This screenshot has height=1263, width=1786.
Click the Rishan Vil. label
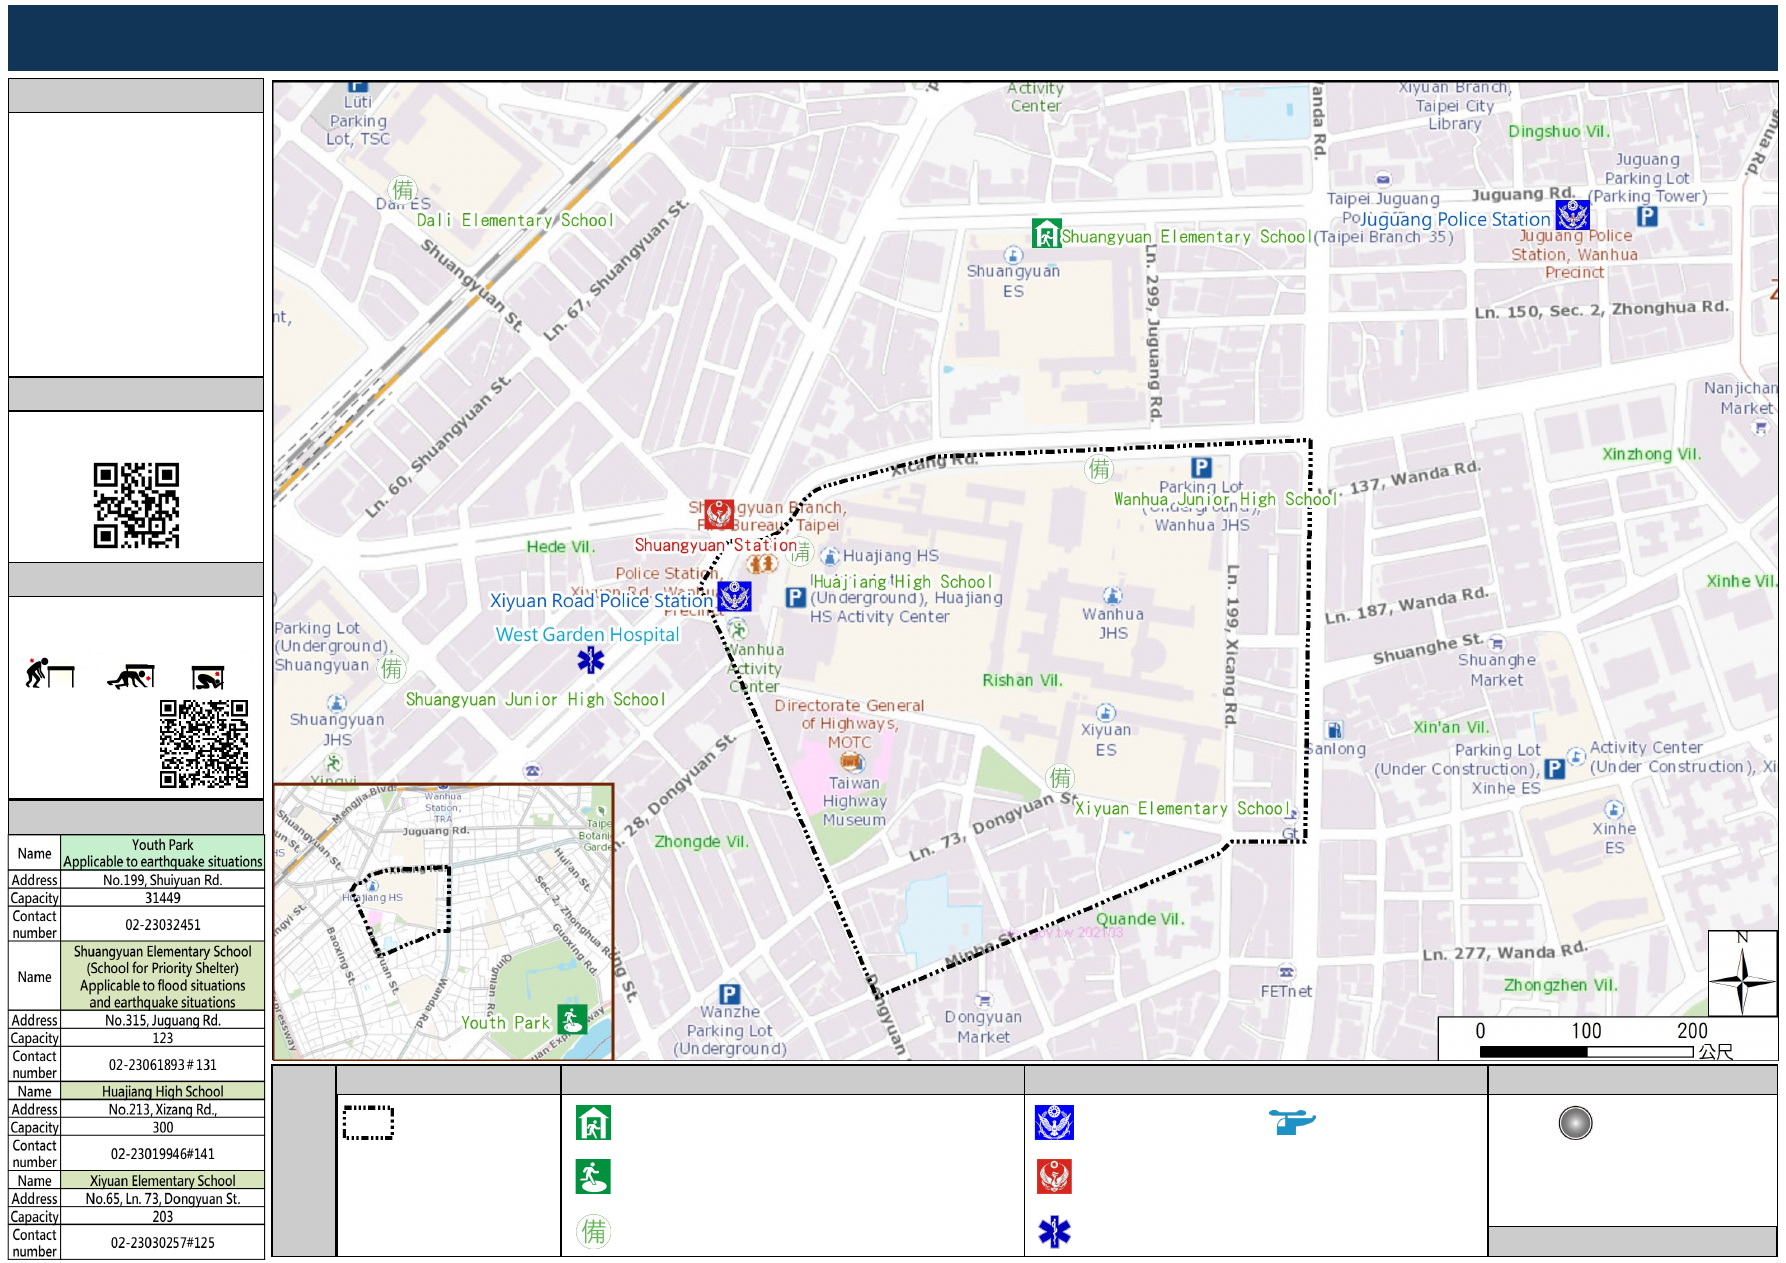[1022, 680]
